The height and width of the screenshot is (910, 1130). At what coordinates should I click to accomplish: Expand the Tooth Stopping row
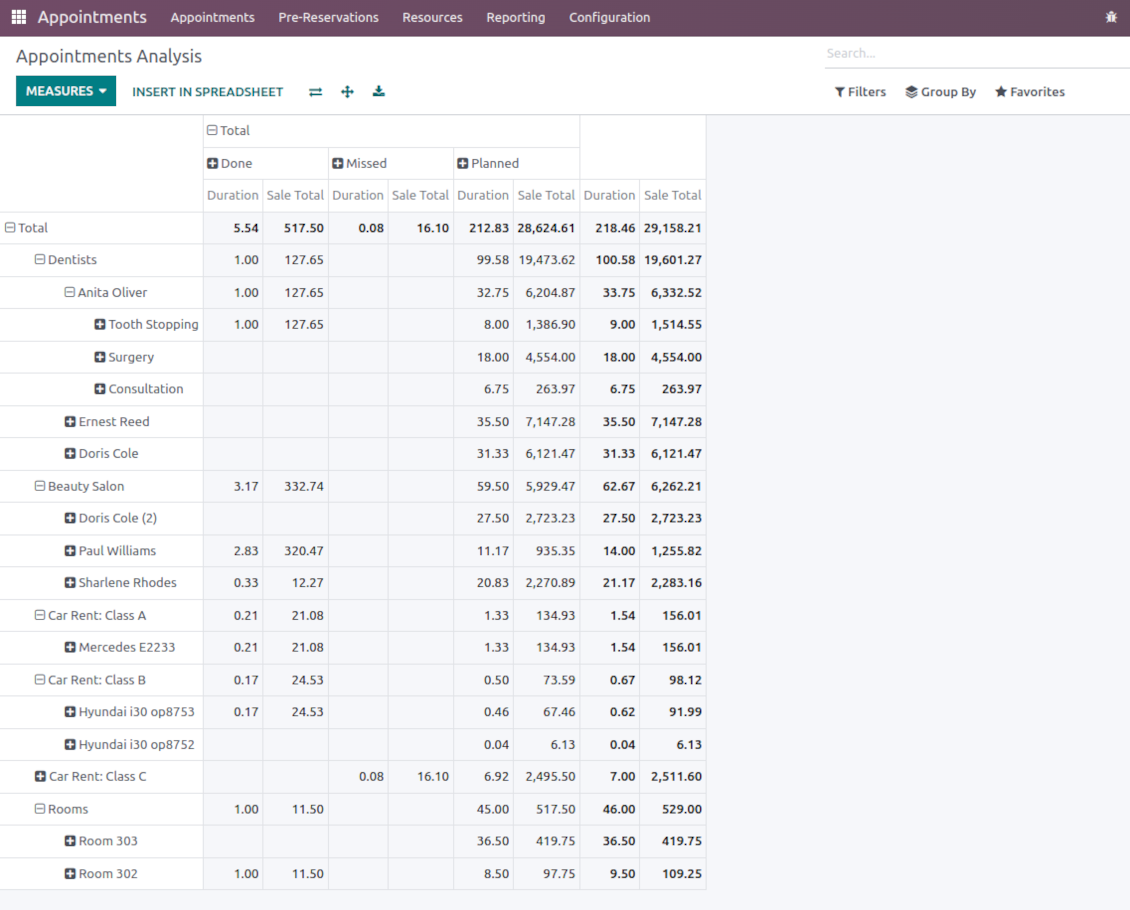[x=146, y=324]
